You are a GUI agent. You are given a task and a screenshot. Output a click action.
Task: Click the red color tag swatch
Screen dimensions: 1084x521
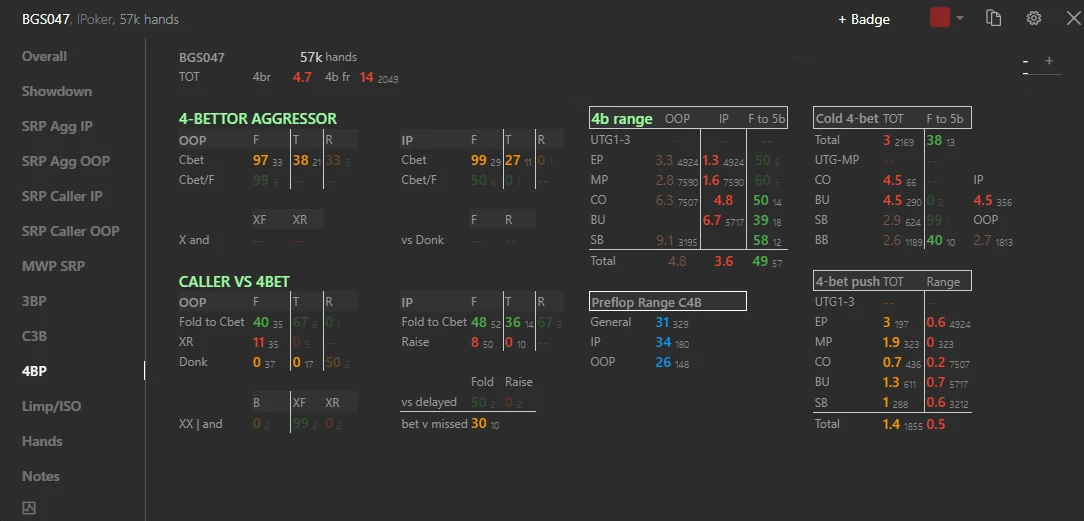pyautogui.click(x=940, y=19)
